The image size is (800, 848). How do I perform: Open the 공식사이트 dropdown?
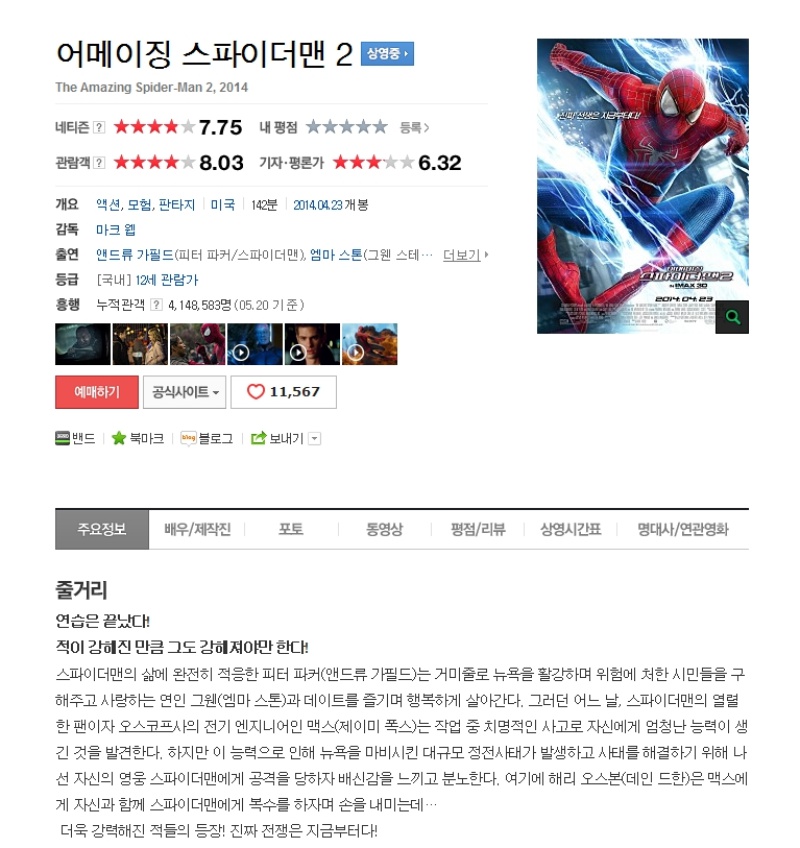point(184,392)
